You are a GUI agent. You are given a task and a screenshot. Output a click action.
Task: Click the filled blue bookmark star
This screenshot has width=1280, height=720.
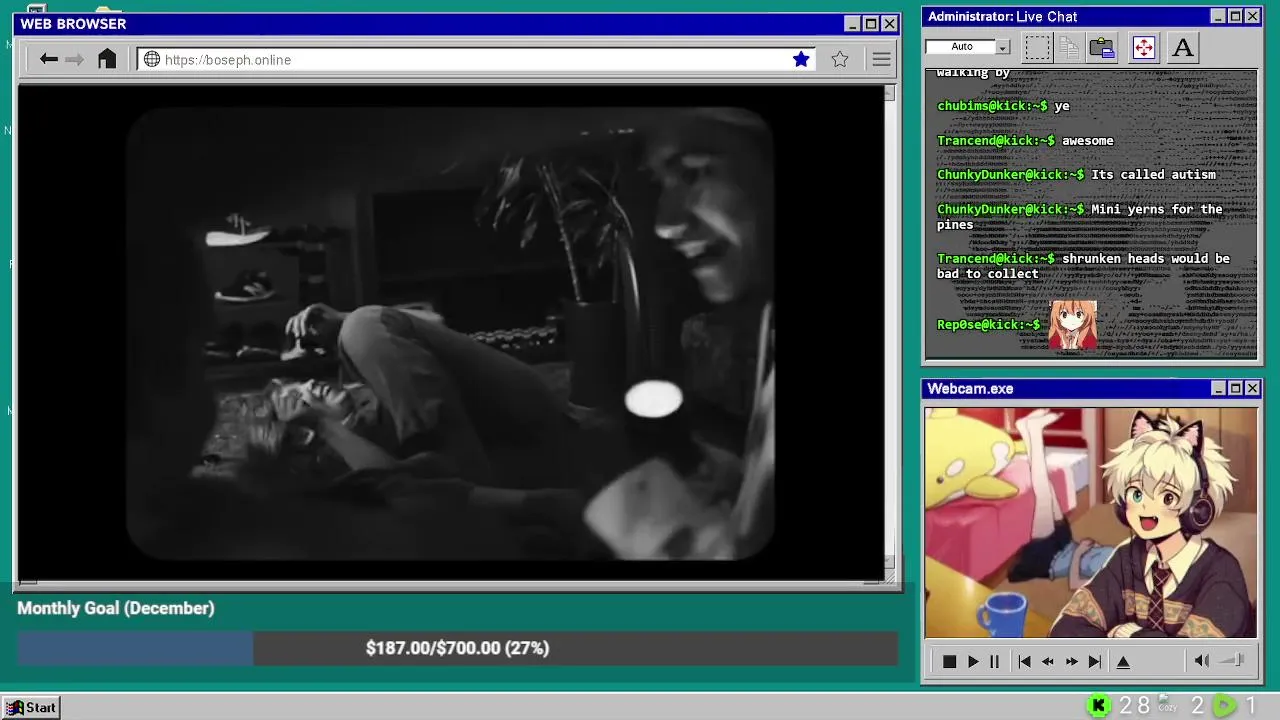pos(801,59)
